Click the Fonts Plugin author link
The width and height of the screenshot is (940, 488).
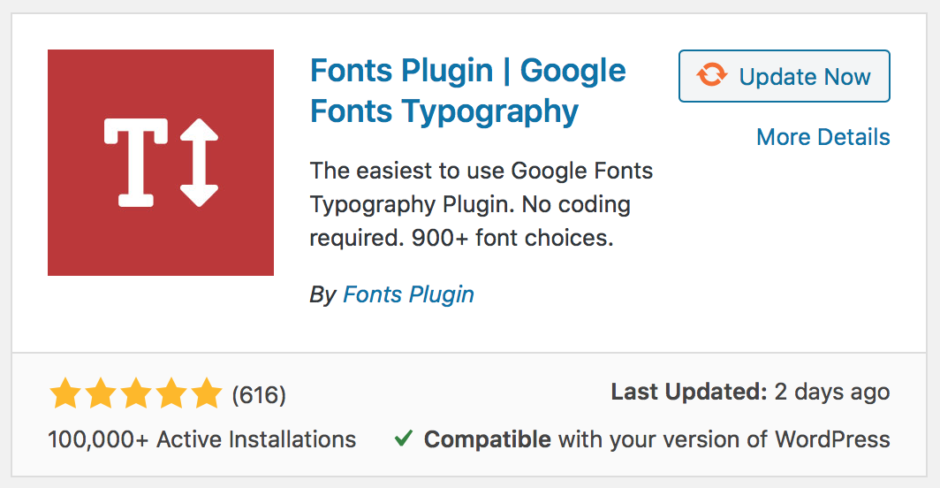coord(408,295)
